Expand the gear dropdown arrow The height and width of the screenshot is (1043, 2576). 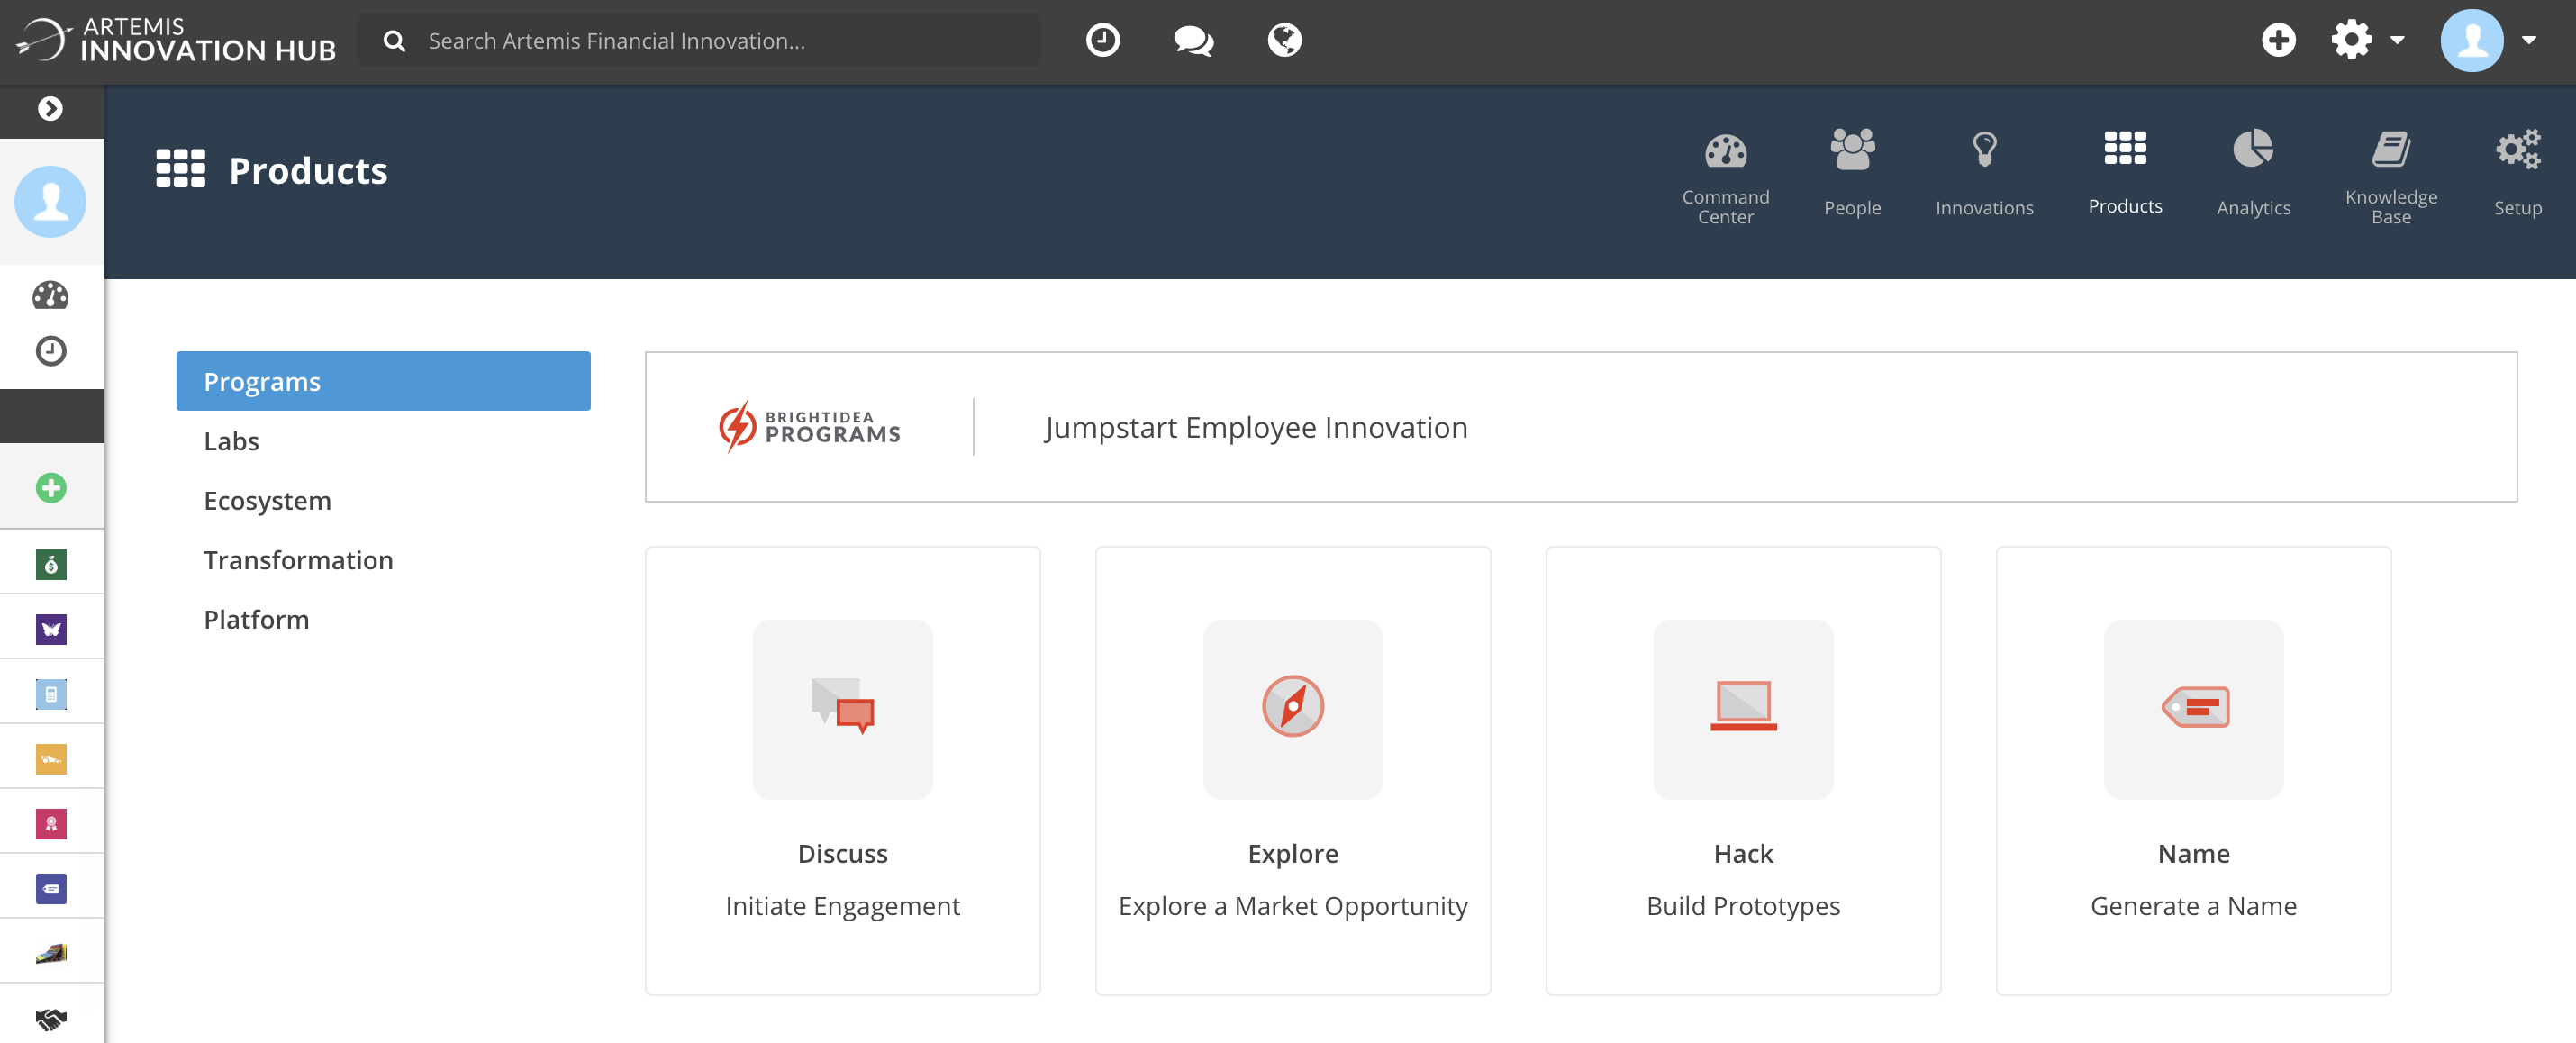(x=2397, y=41)
